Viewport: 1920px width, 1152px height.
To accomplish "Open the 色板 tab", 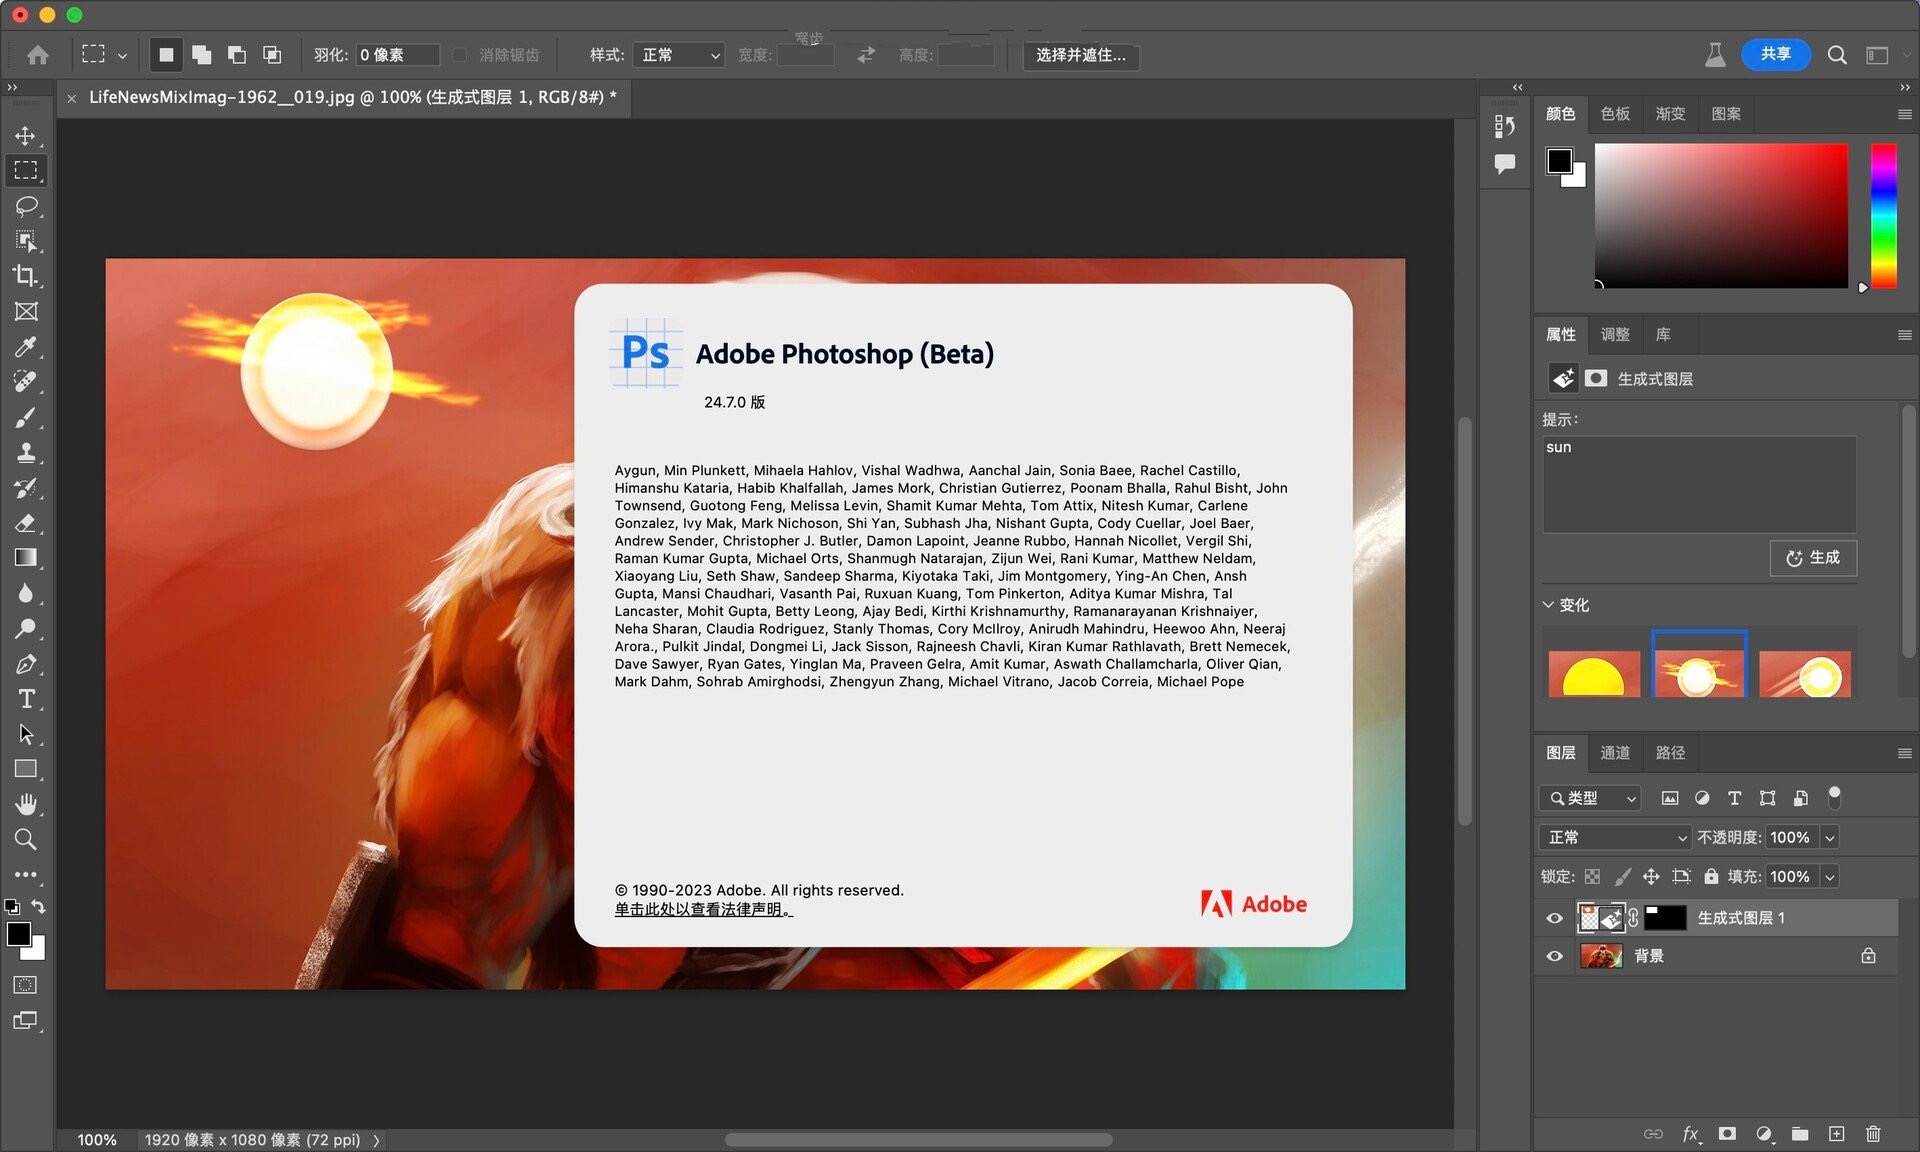I will [1614, 114].
